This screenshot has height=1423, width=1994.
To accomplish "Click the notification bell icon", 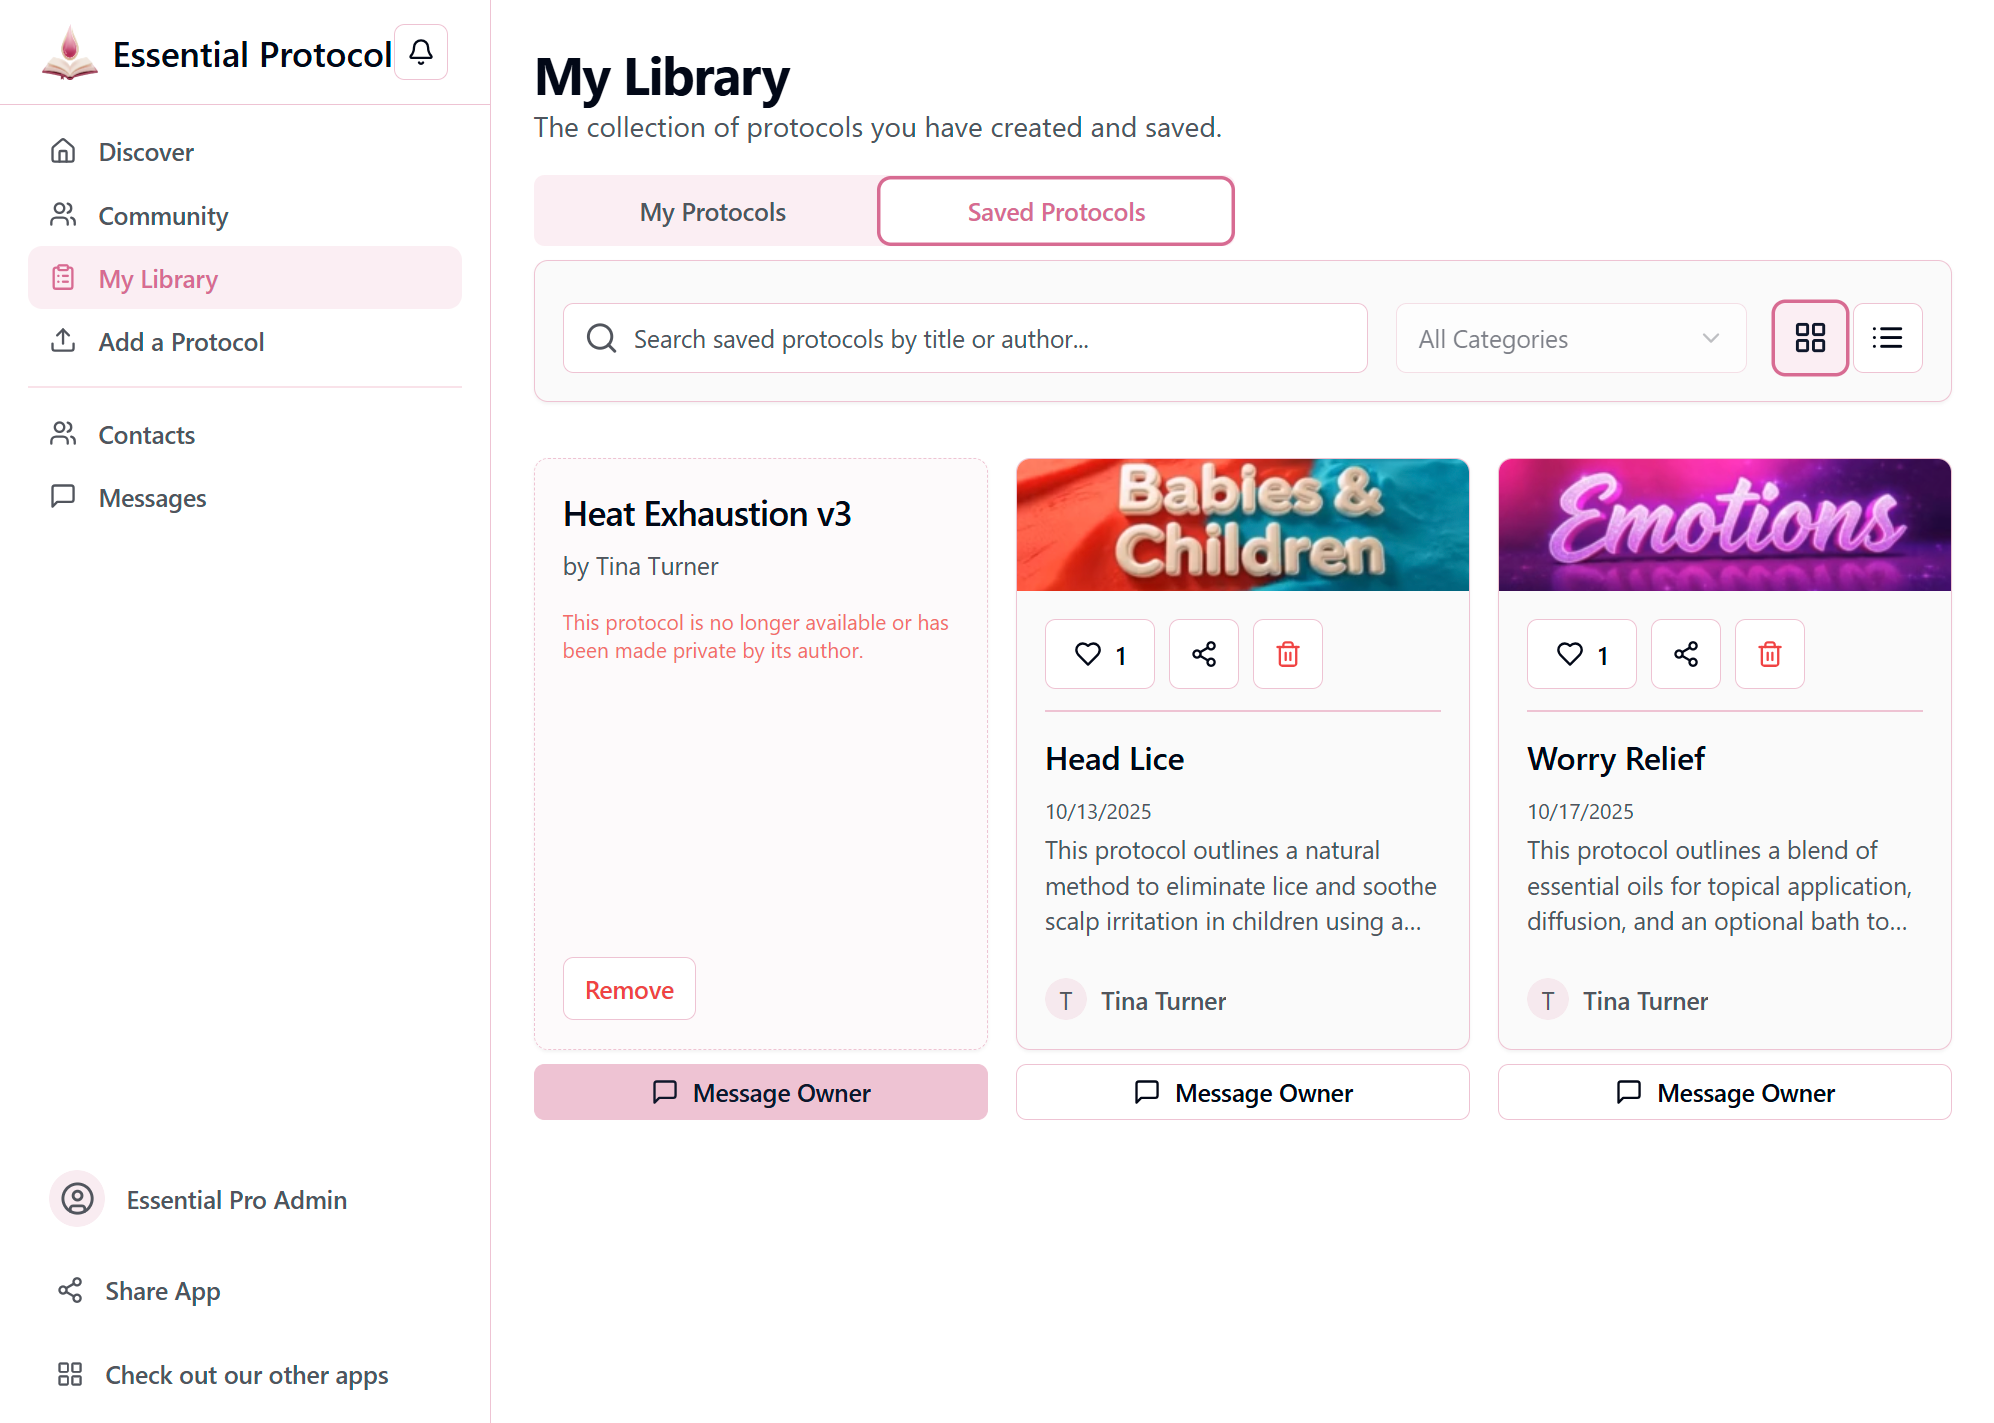I will [x=421, y=52].
